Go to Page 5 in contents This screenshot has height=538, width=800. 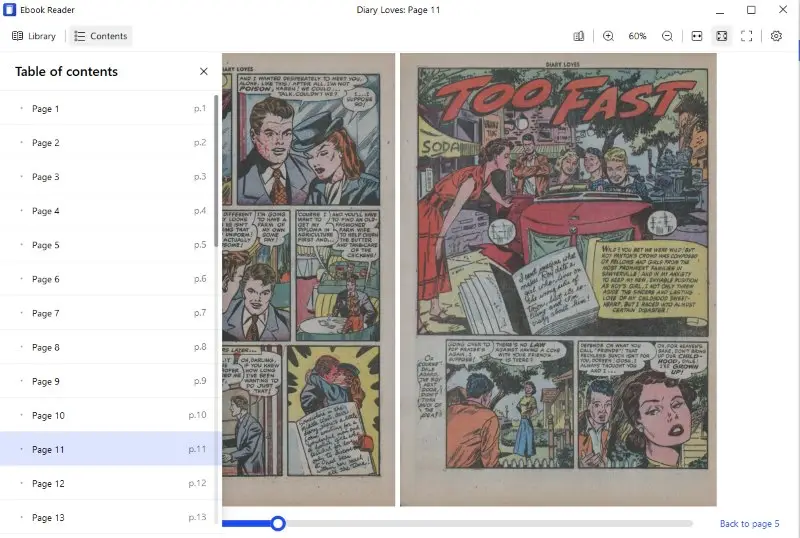click(x=107, y=245)
